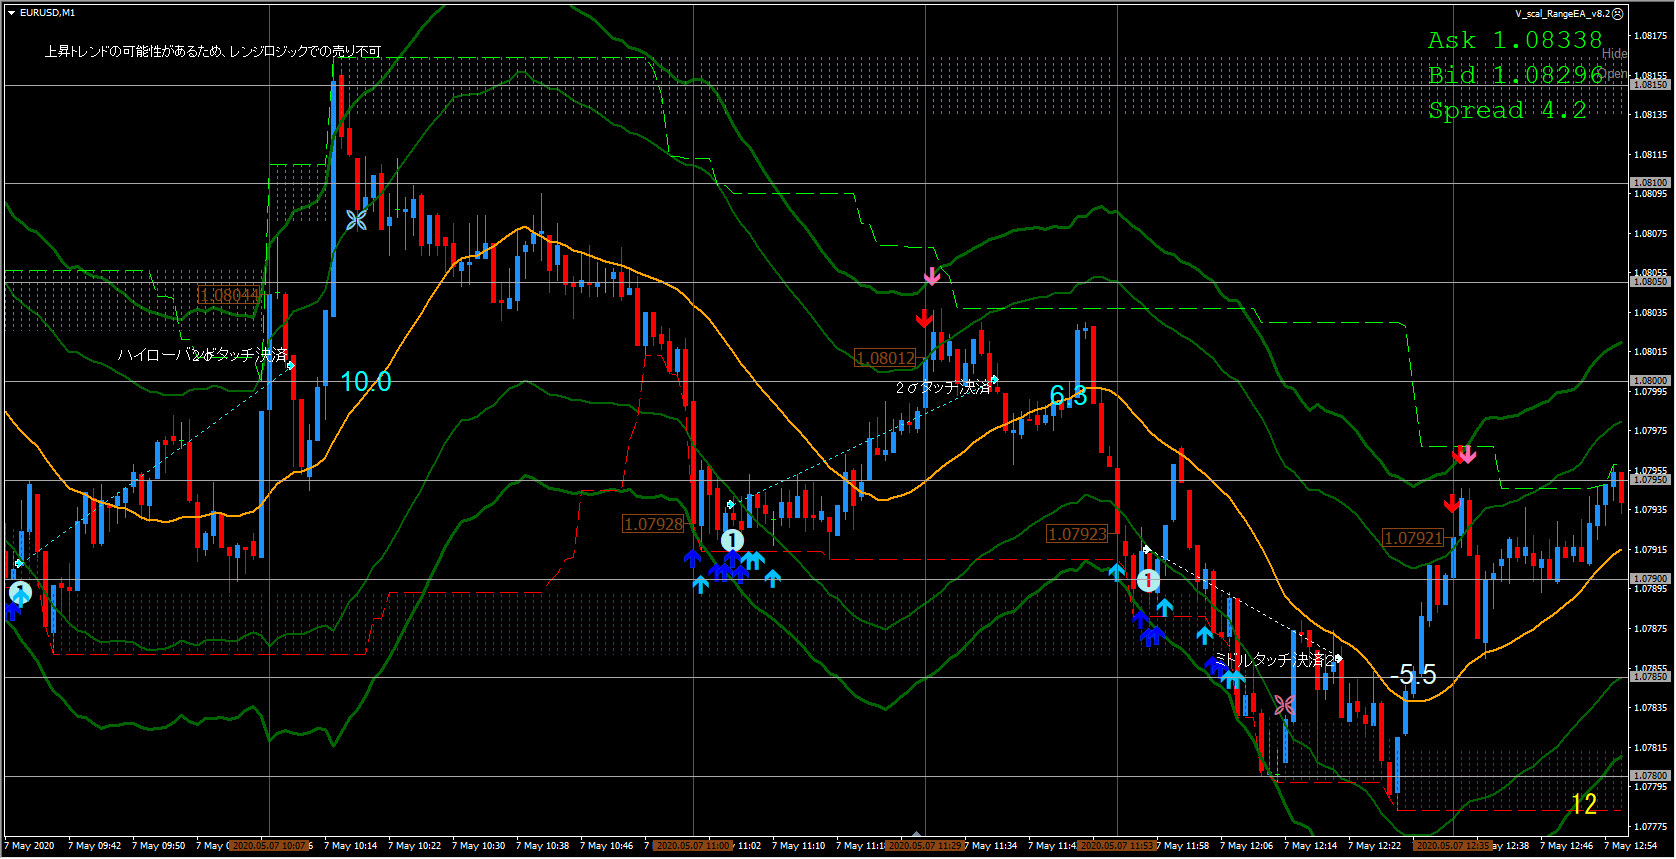Click the 2020.05.07 11:29 time marker
The width and height of the screenshot is (1676, 859).
[x=925, y=846]
